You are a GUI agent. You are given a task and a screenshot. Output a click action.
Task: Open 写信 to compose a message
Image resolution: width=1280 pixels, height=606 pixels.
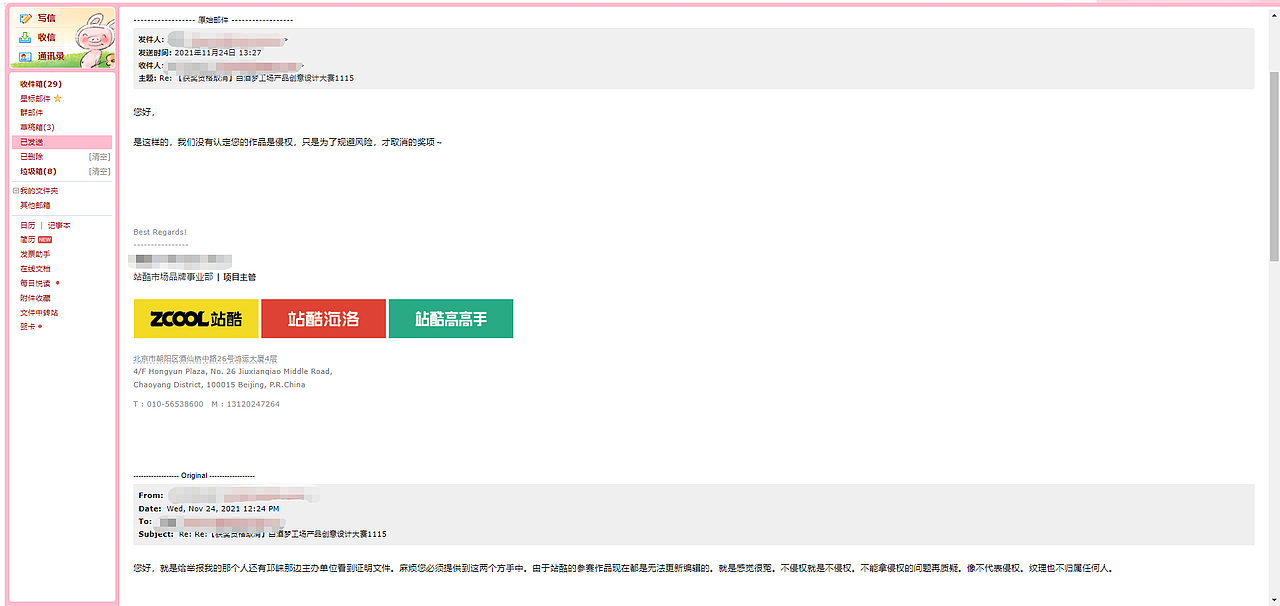point(46,18)
